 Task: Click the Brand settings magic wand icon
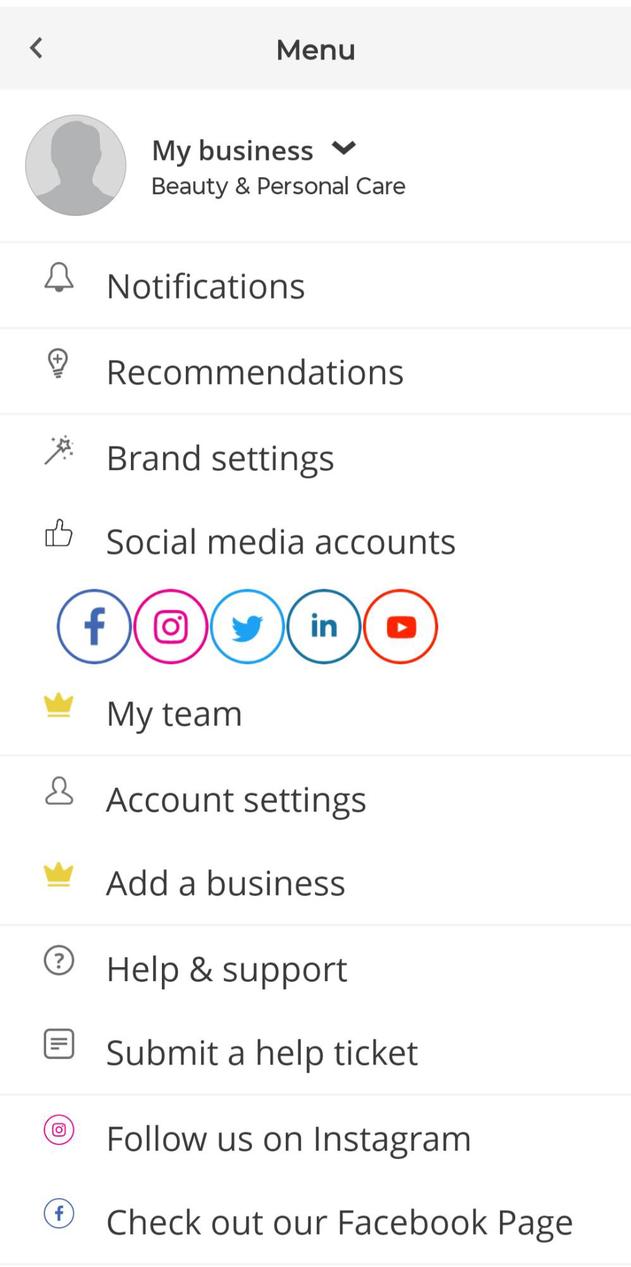click(59, 450)
